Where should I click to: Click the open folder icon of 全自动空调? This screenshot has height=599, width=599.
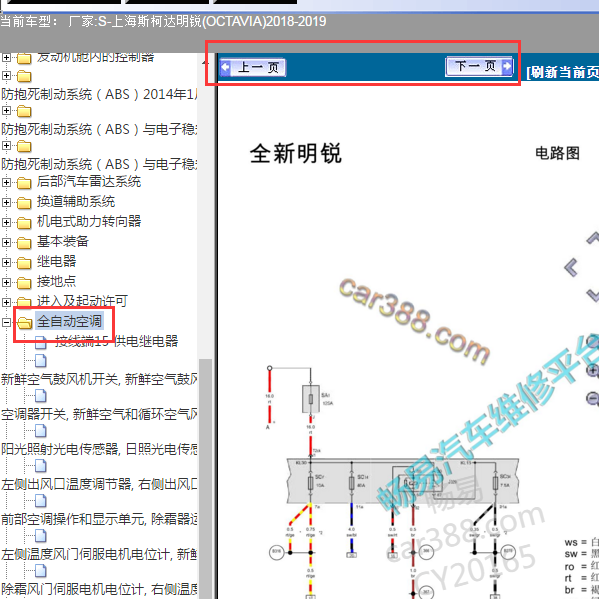(x=24, y=323)
